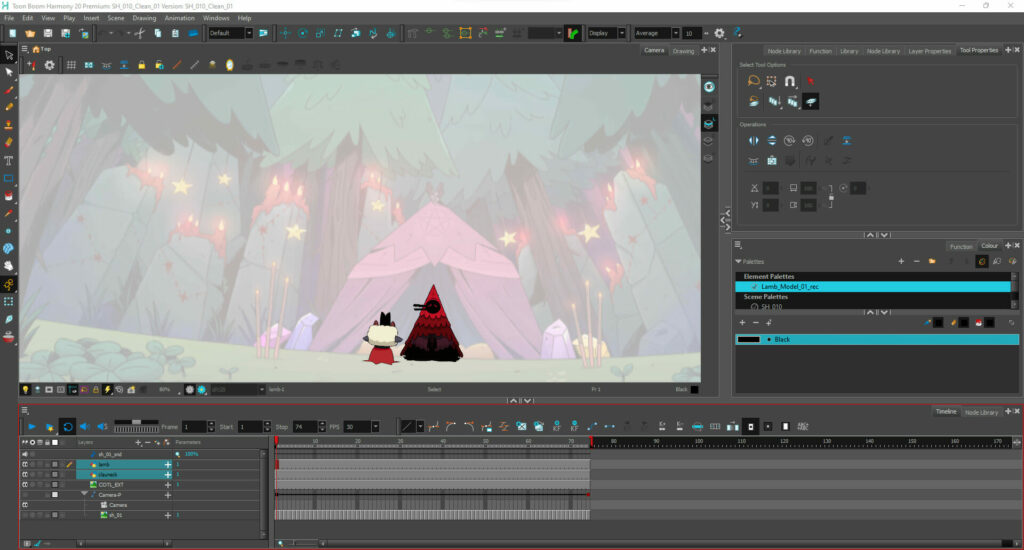
Task: Select the Rectangle shape tool
Action: click(8, 178)
